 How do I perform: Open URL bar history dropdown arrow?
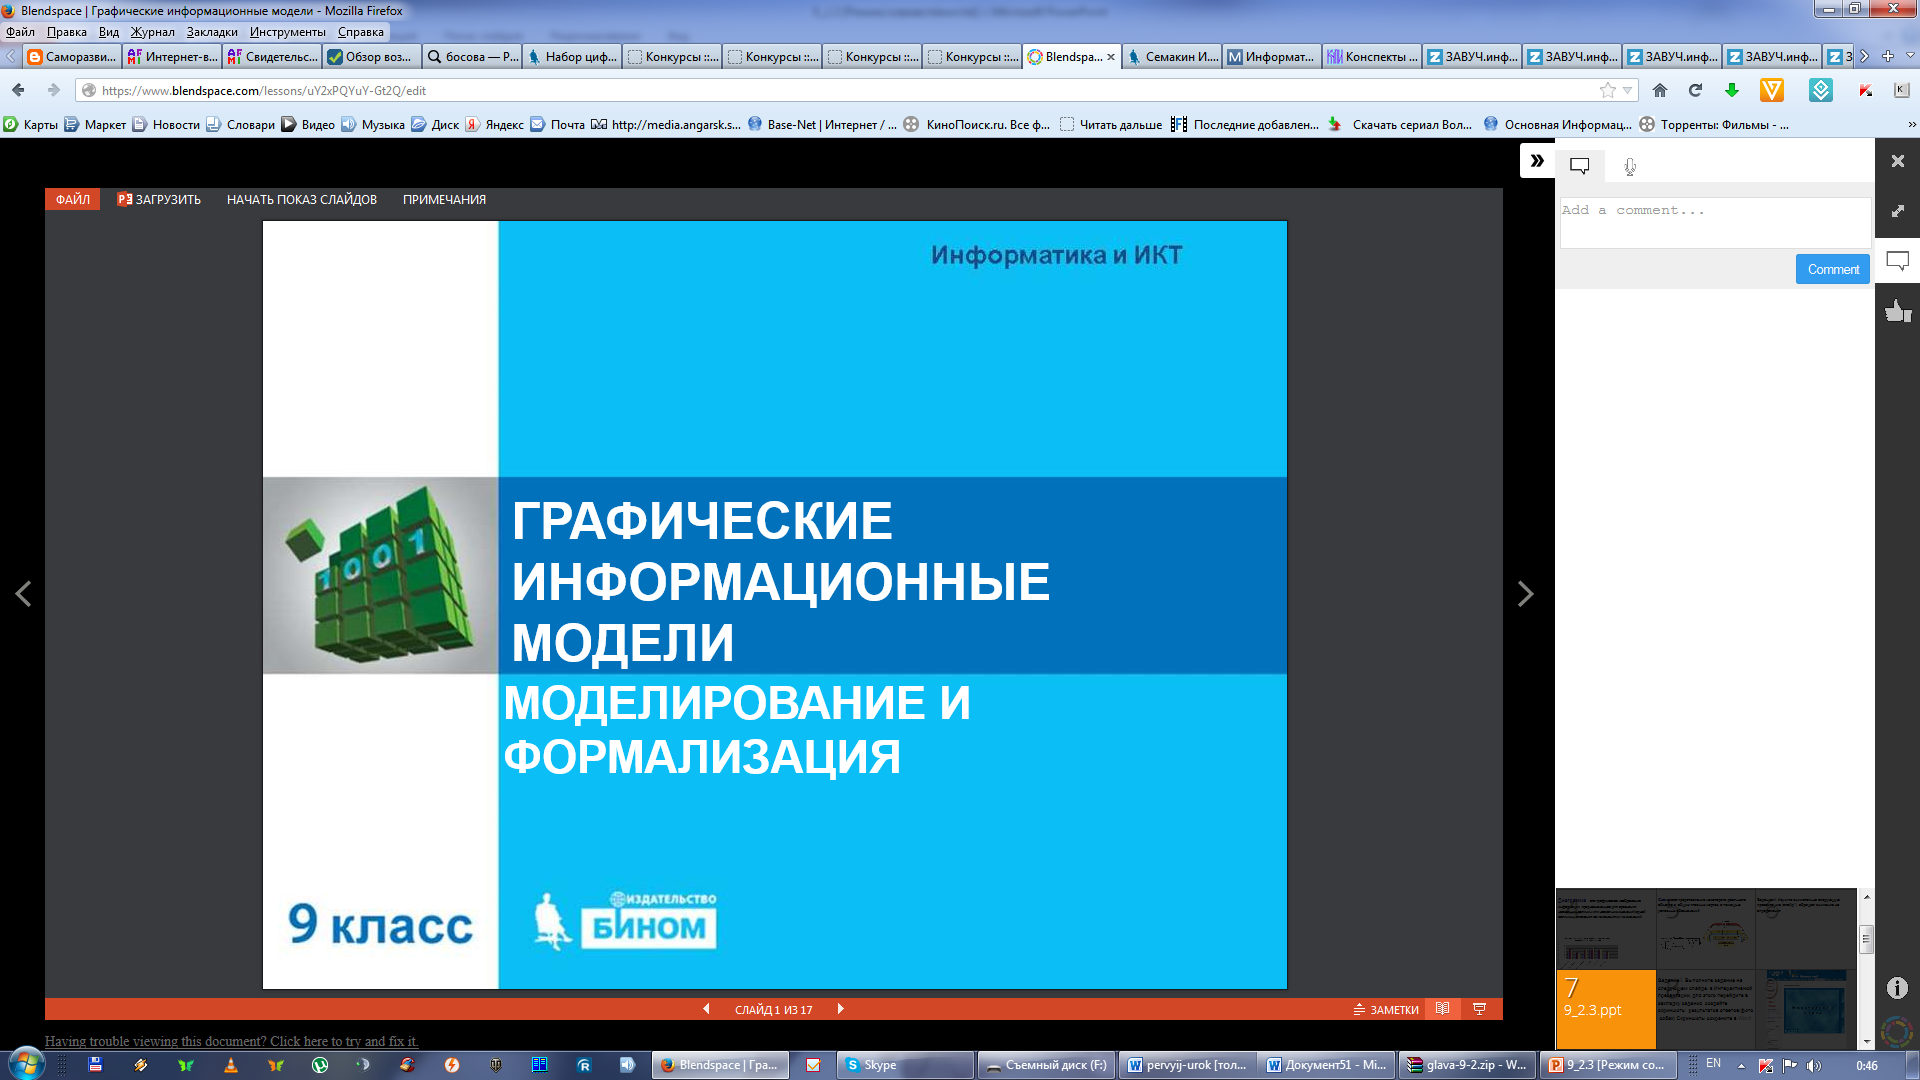[x=1628, y=90]
